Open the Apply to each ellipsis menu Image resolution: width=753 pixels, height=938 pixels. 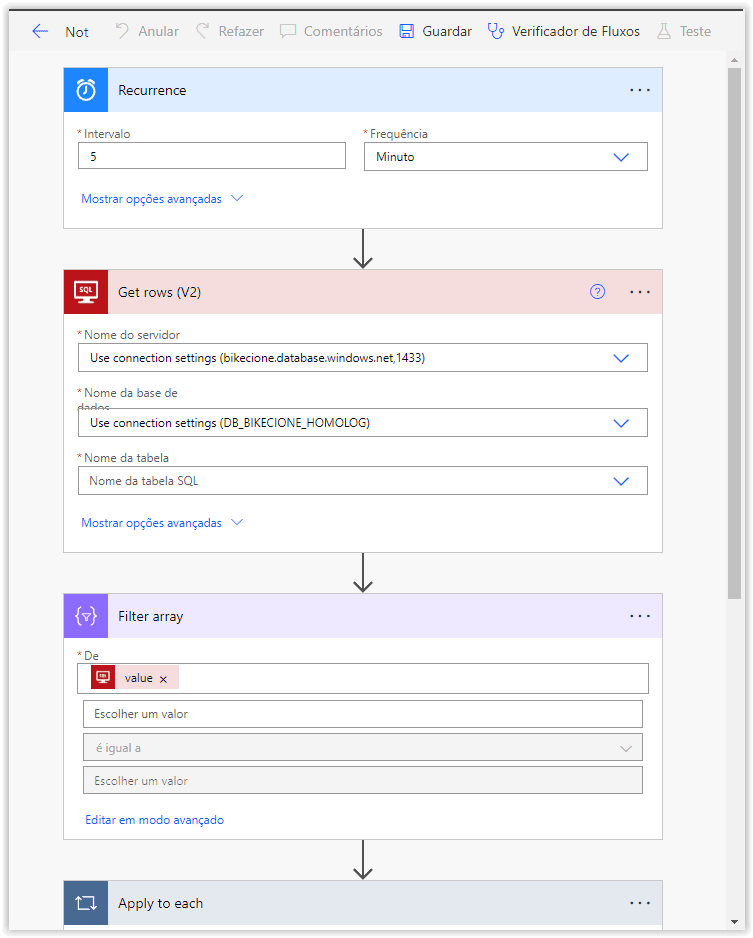639,903
